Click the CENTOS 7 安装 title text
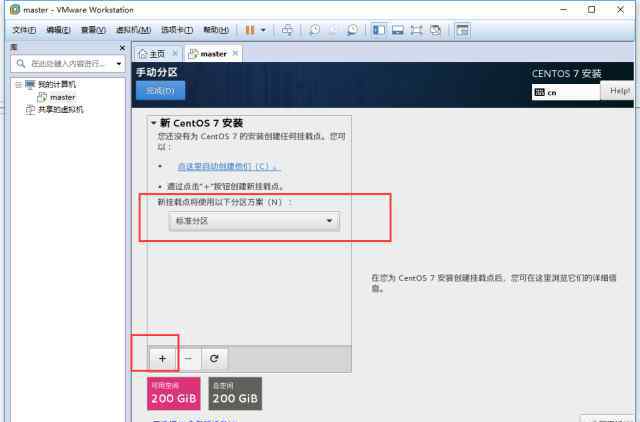The height and width of the screenshot is (422, 640). tap(567, 74)
